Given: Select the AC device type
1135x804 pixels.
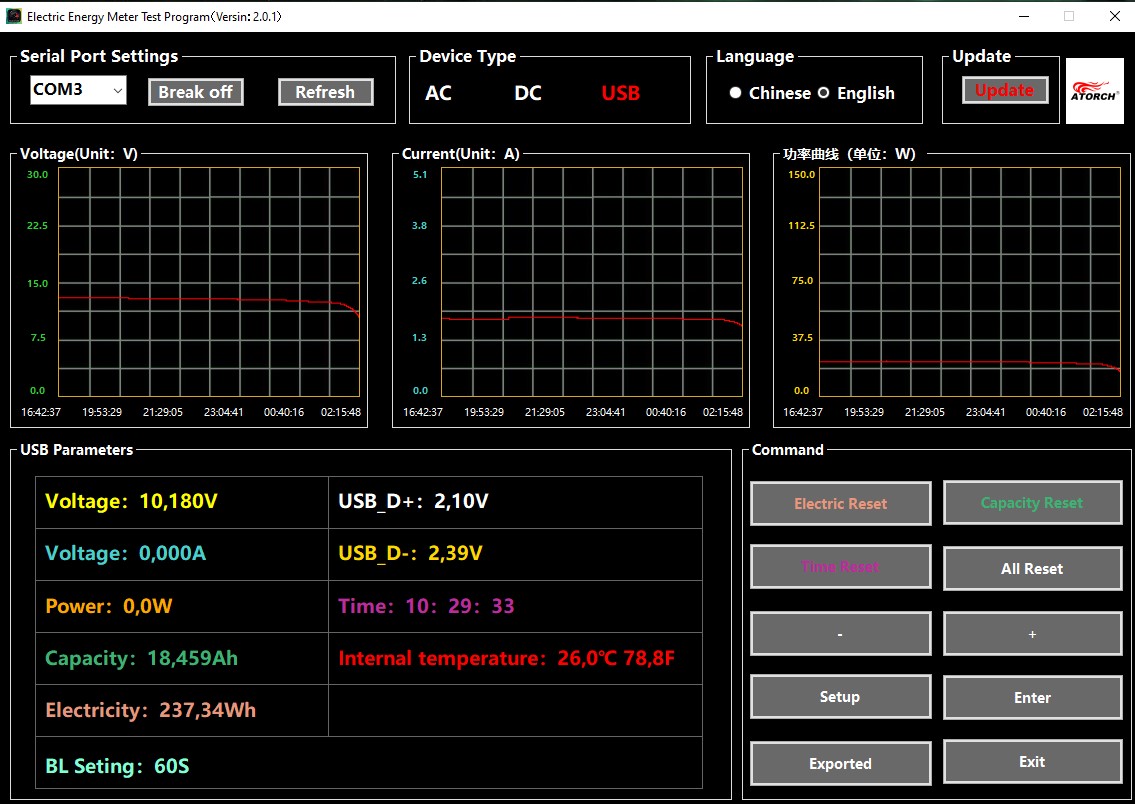Looking at the screenshot, I should [x=438, y=93].
